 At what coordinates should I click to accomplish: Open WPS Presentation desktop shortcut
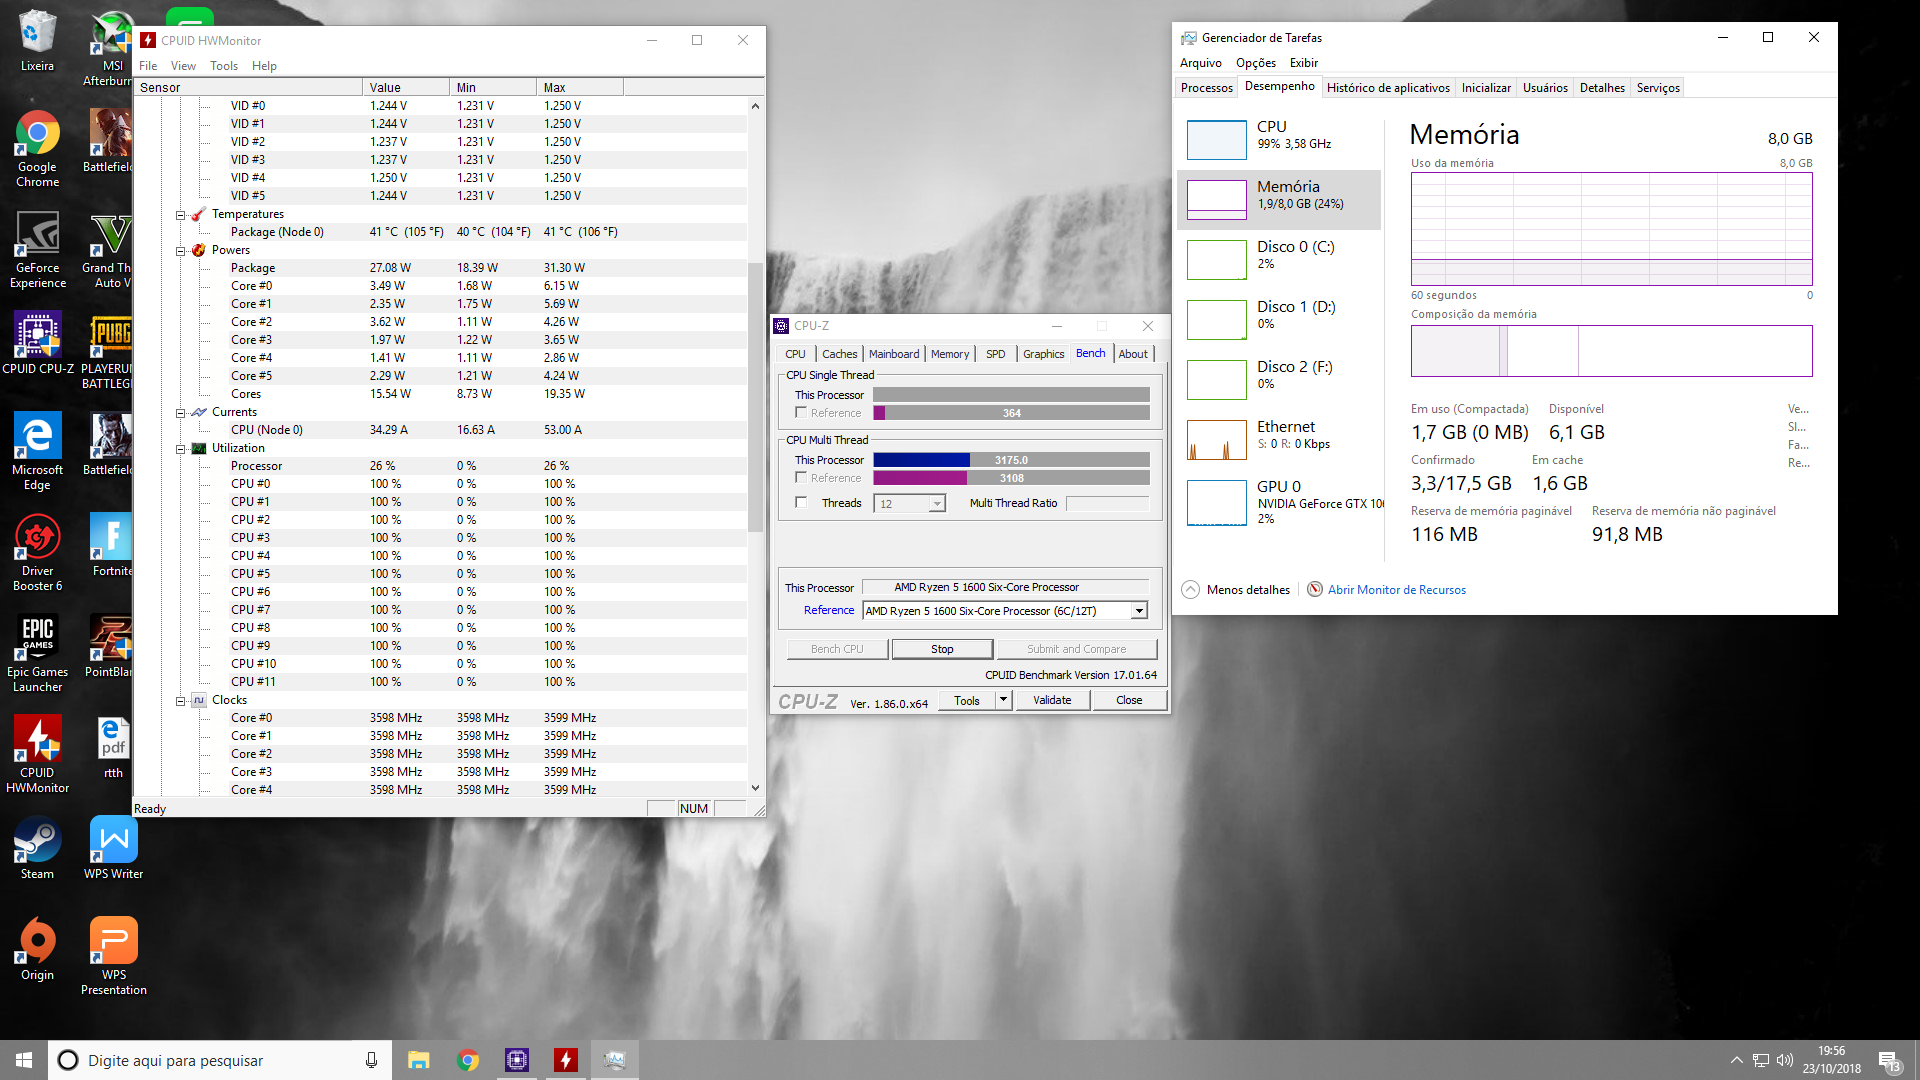click(x=113, y=956)
